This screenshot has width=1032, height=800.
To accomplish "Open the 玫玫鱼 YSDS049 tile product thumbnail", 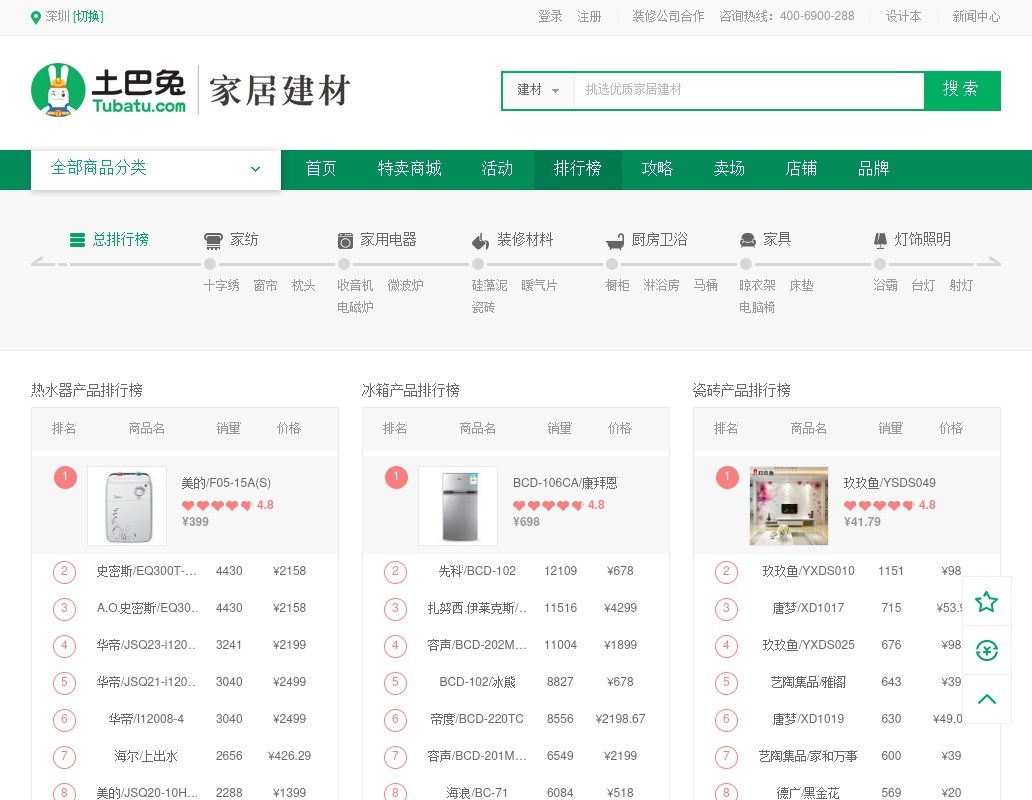I will [789, 506].
